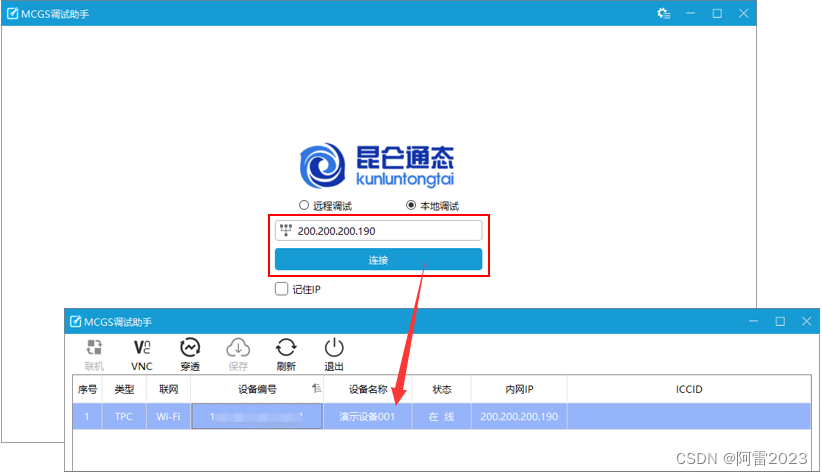Click the TPC type cell
This screenshot has width=822, height=476.
pos(124,416)
